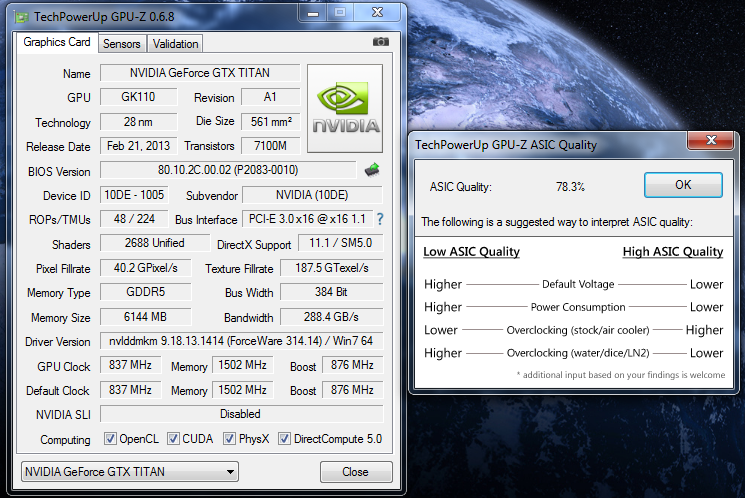Select the Graphics Card tab

[x=57, y=43]
